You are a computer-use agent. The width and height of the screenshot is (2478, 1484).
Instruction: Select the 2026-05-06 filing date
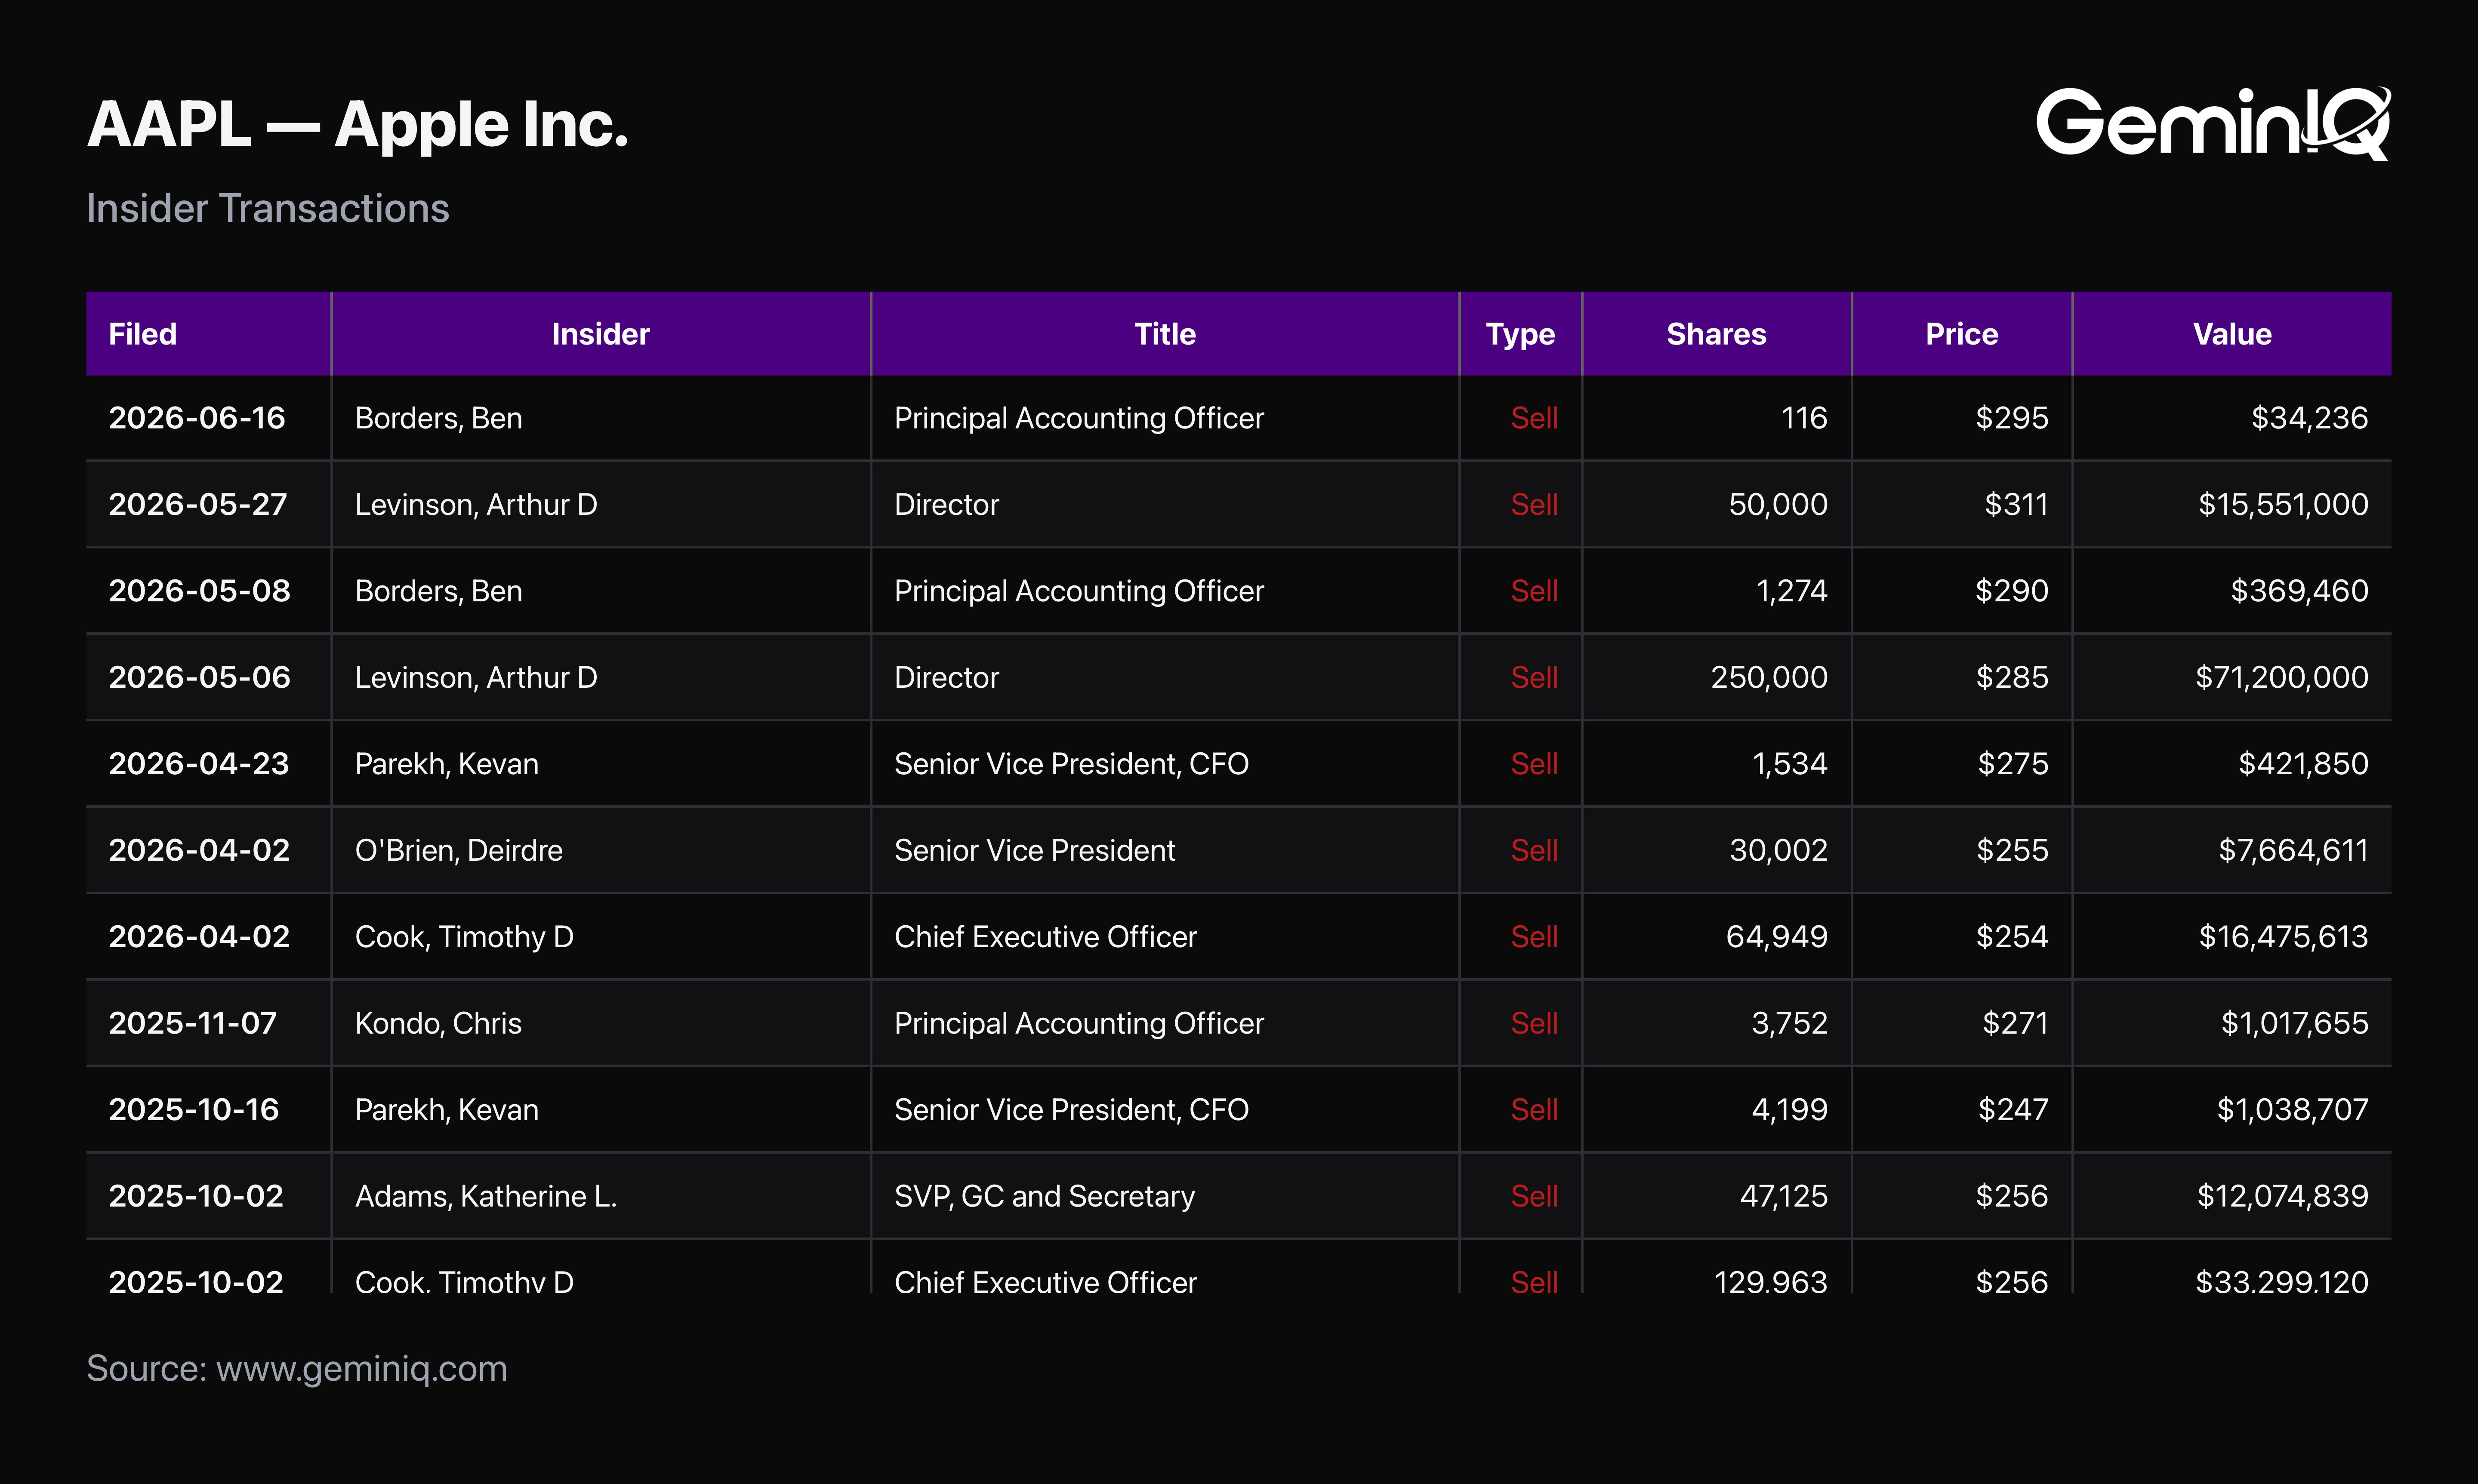(x=199, y=677)
